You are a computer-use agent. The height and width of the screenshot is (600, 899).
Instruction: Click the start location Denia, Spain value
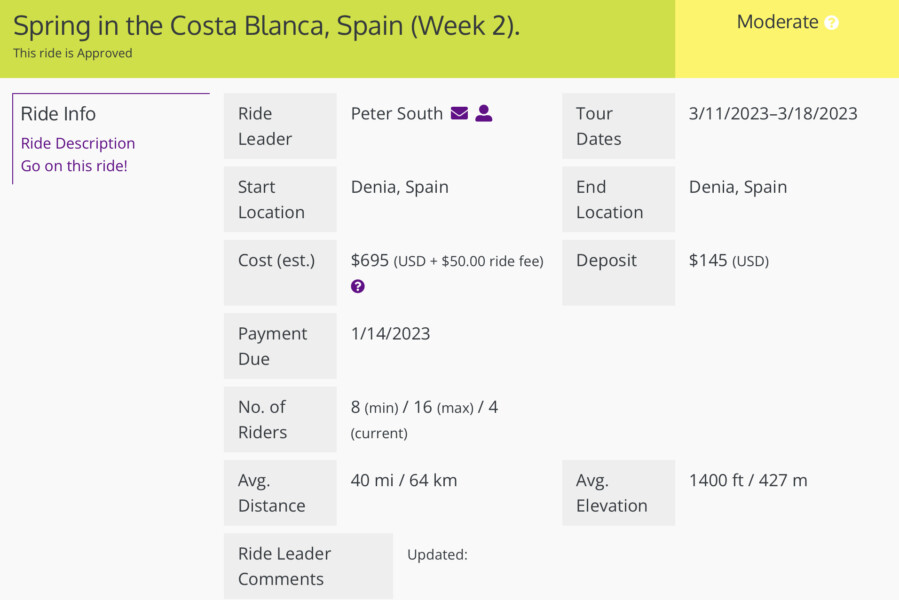tap(400, 187)
